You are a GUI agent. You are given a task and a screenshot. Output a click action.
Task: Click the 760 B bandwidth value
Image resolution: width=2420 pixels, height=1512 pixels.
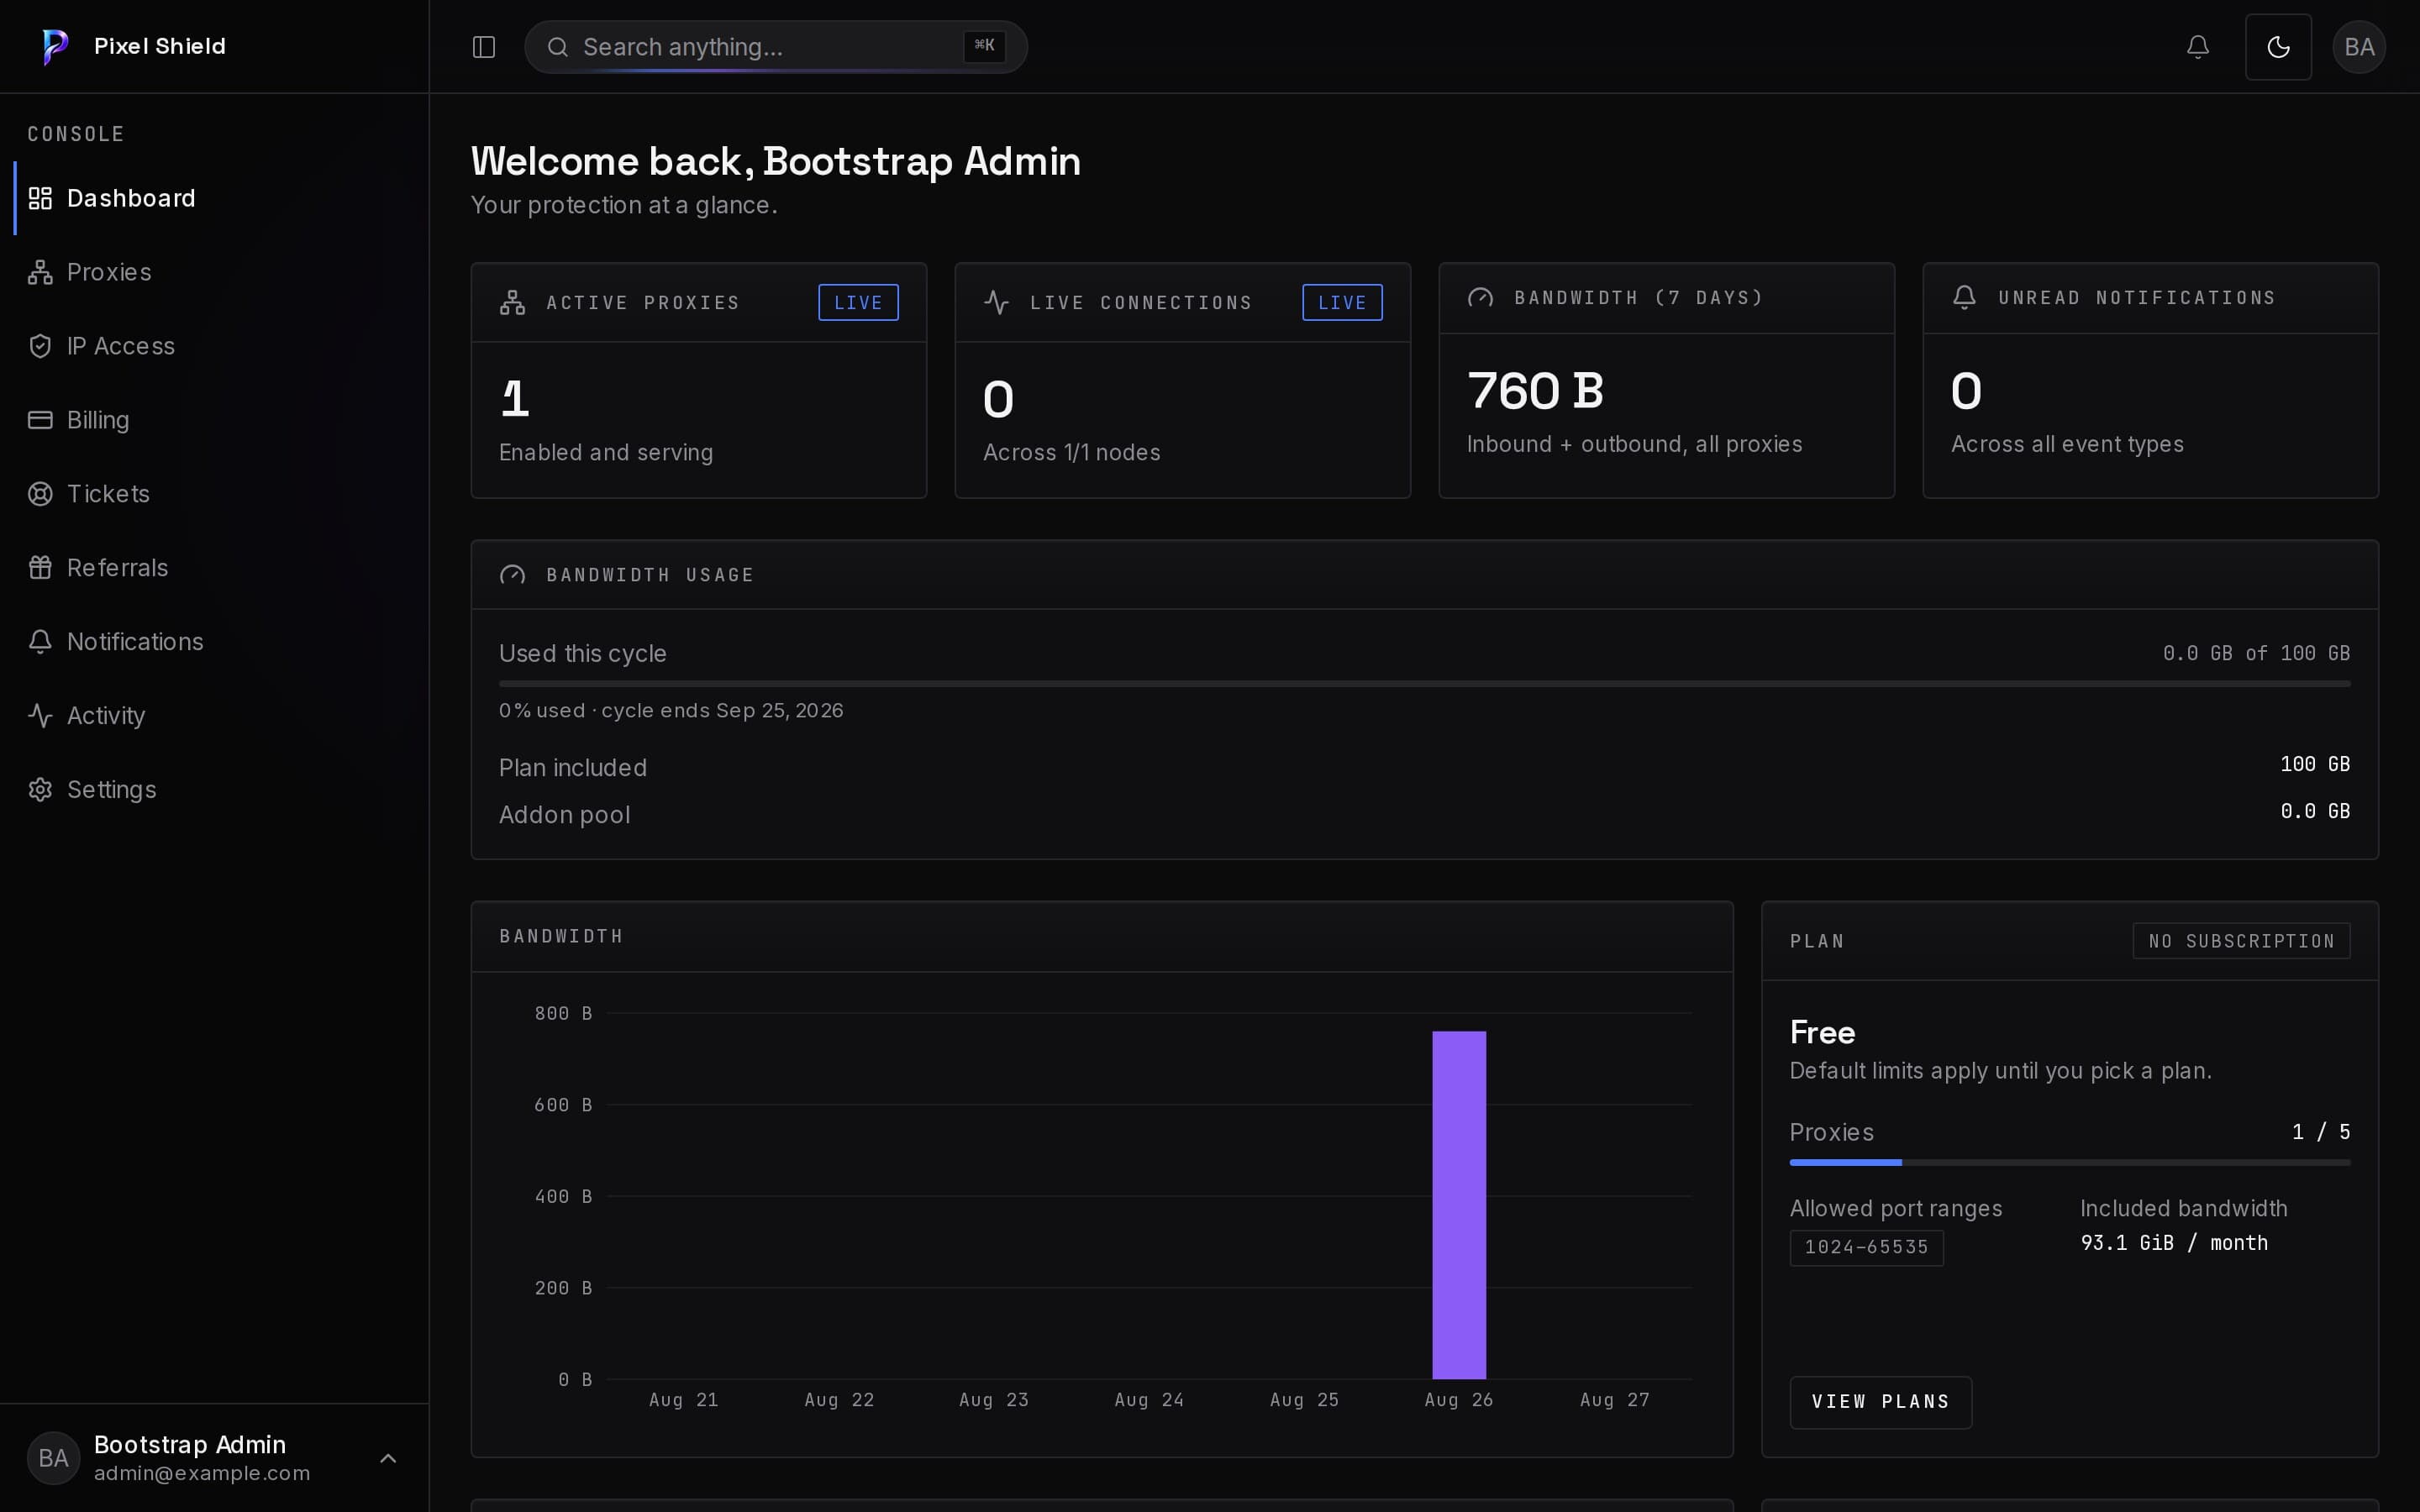(x=1535, y=391)
